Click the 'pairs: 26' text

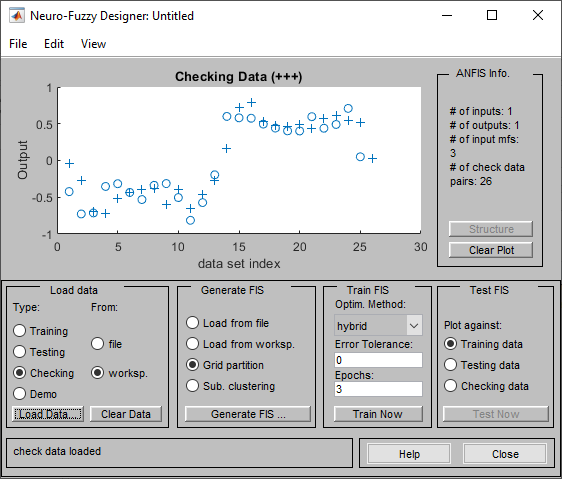[x=471, y=181]
